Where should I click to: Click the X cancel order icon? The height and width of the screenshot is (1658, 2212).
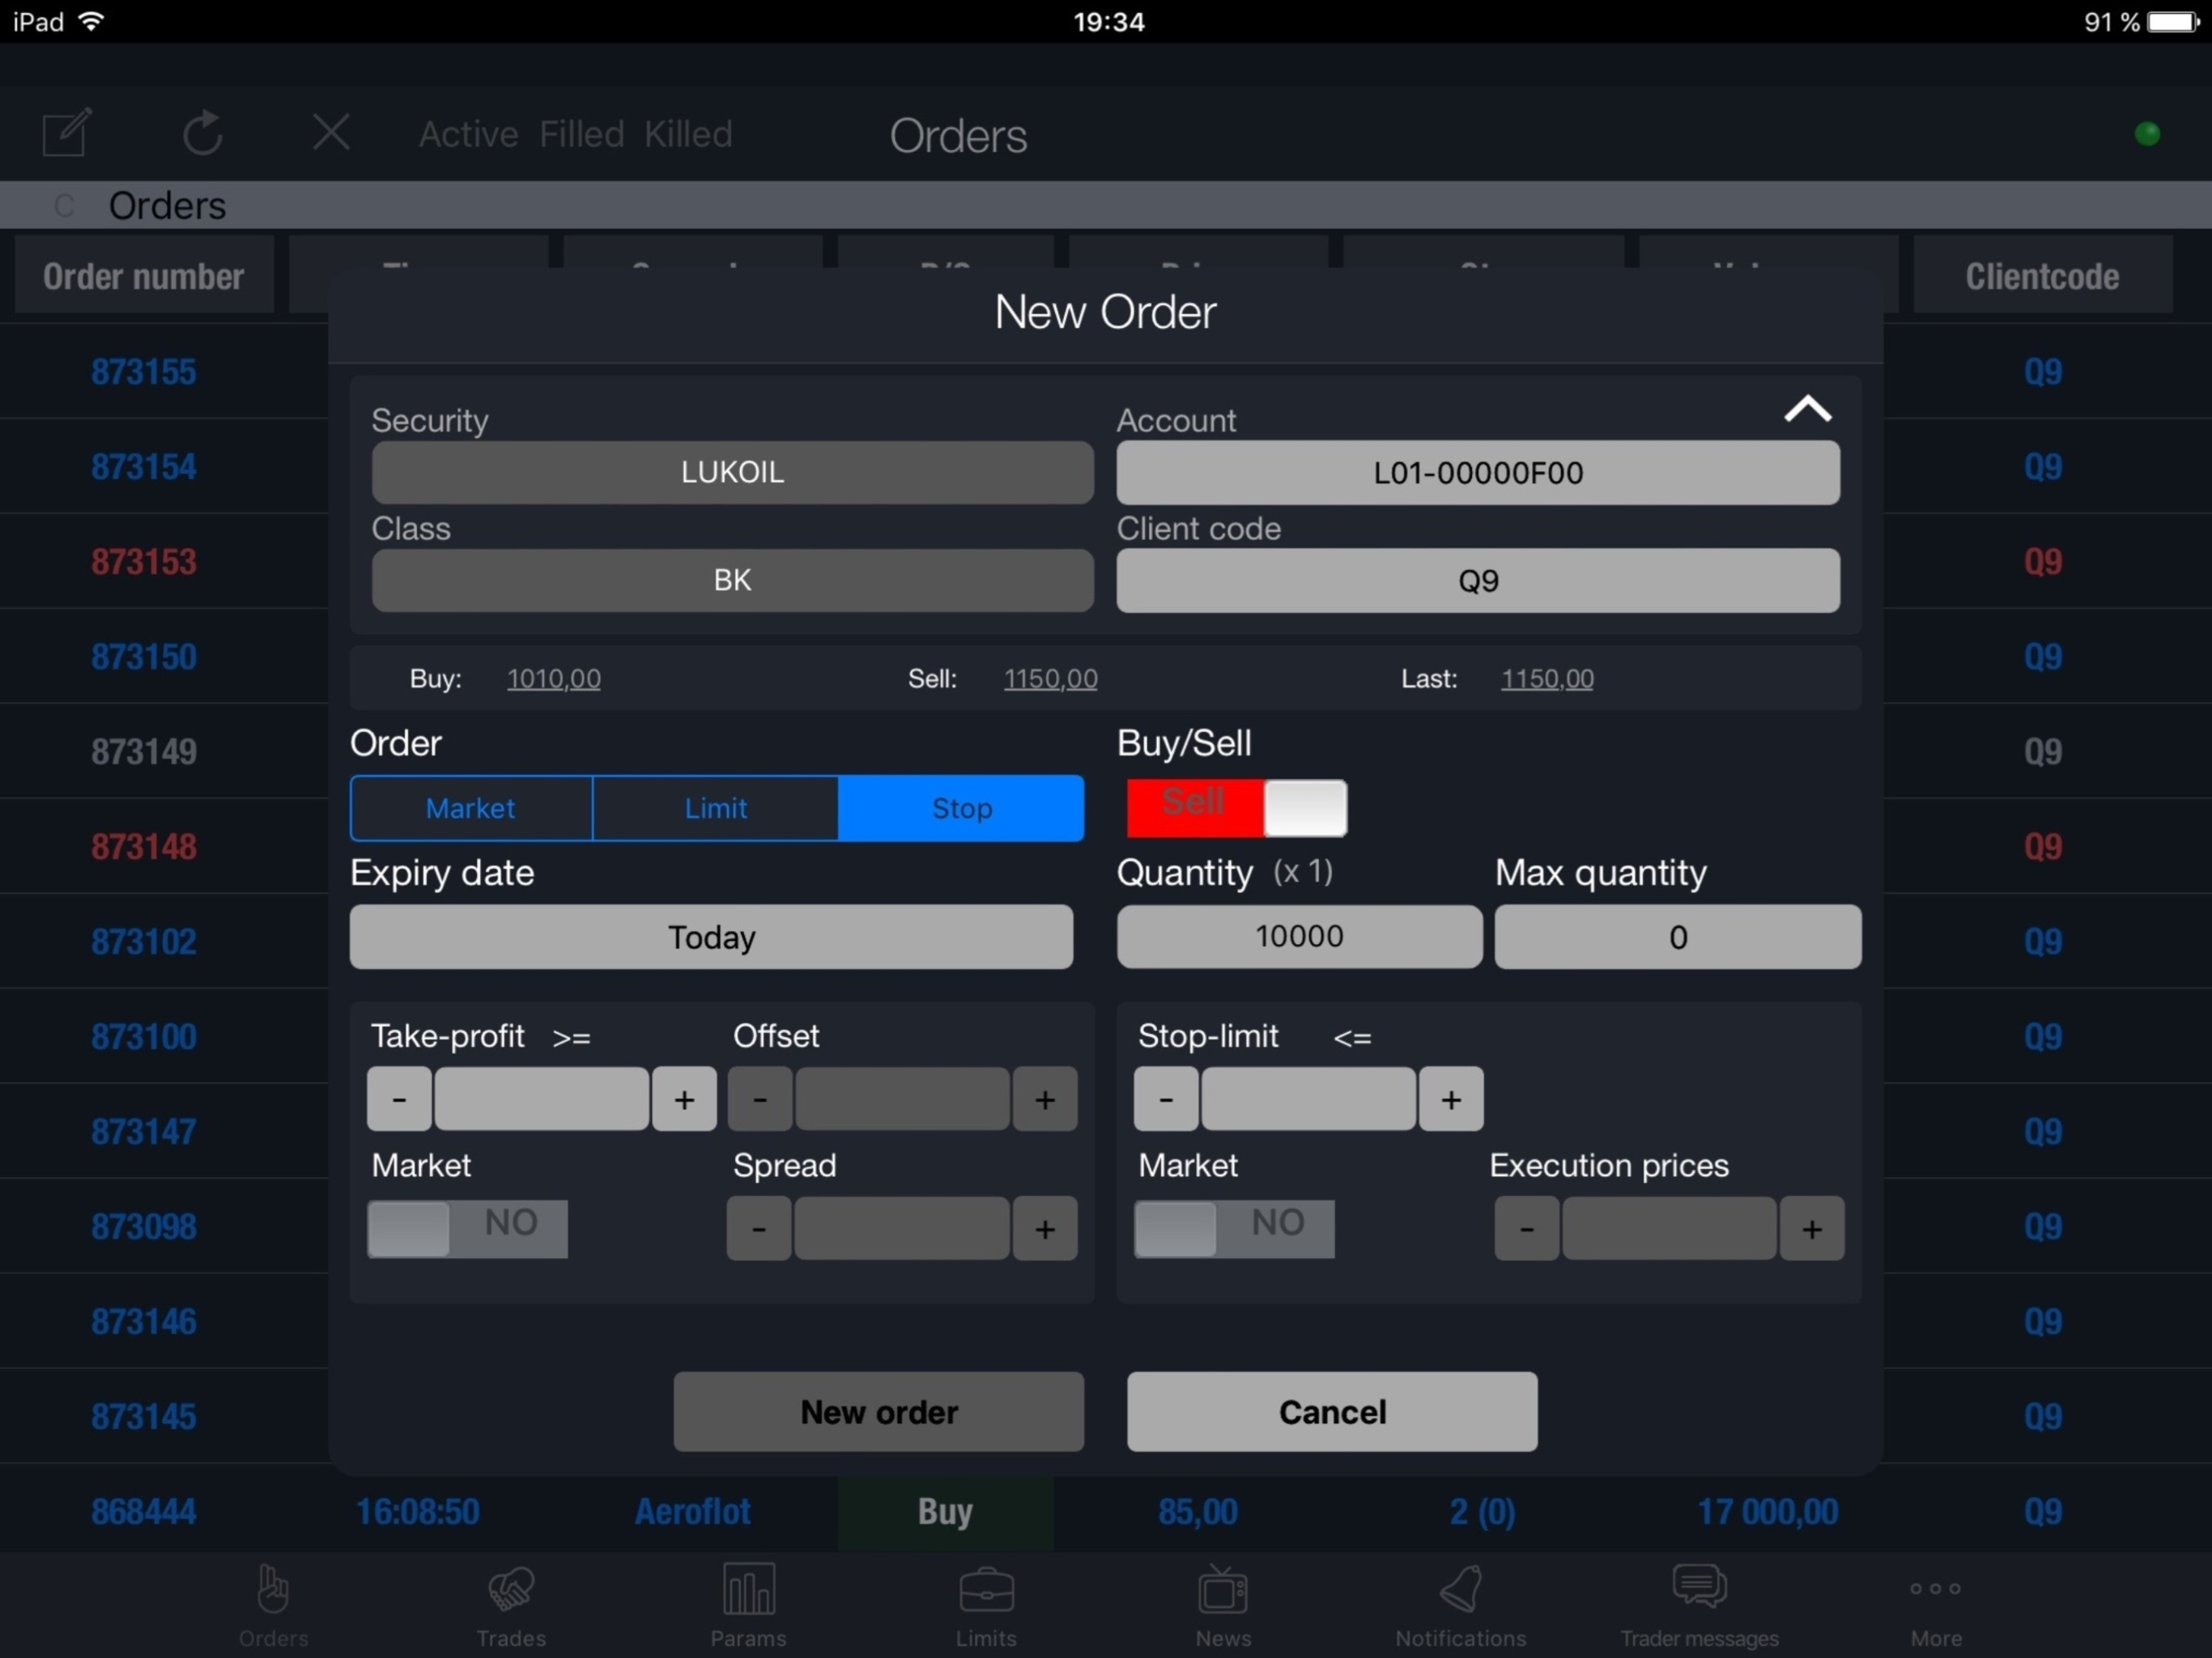[331, 133]
